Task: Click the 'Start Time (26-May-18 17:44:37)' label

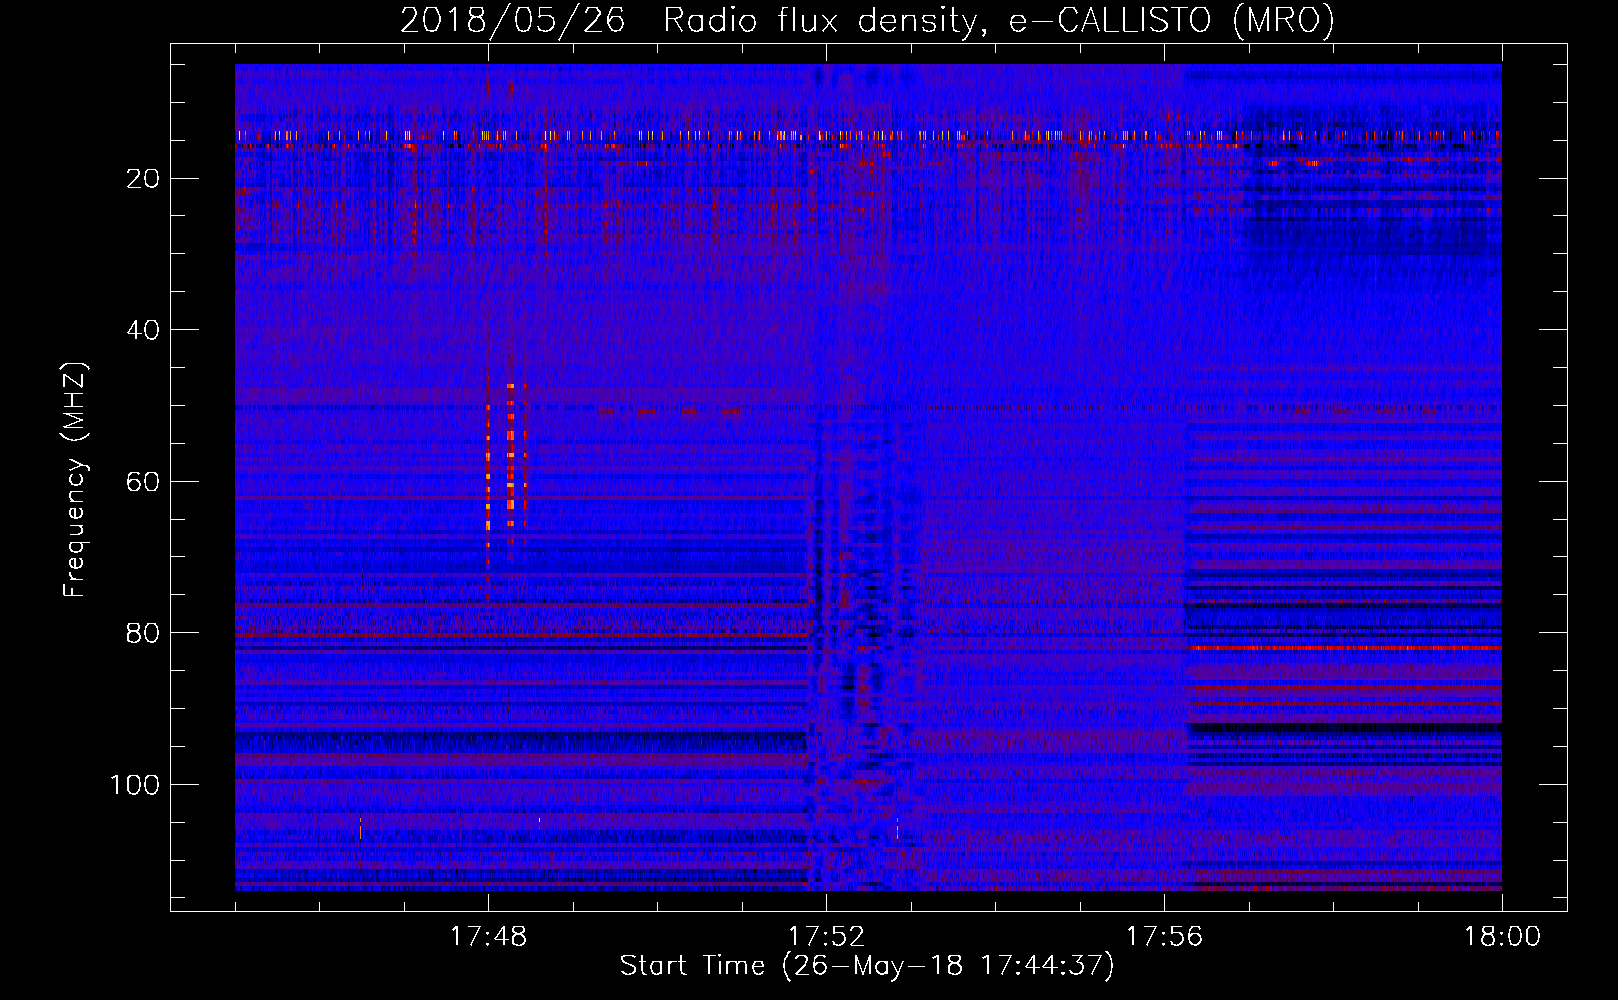Action: [x=867, y=966]
